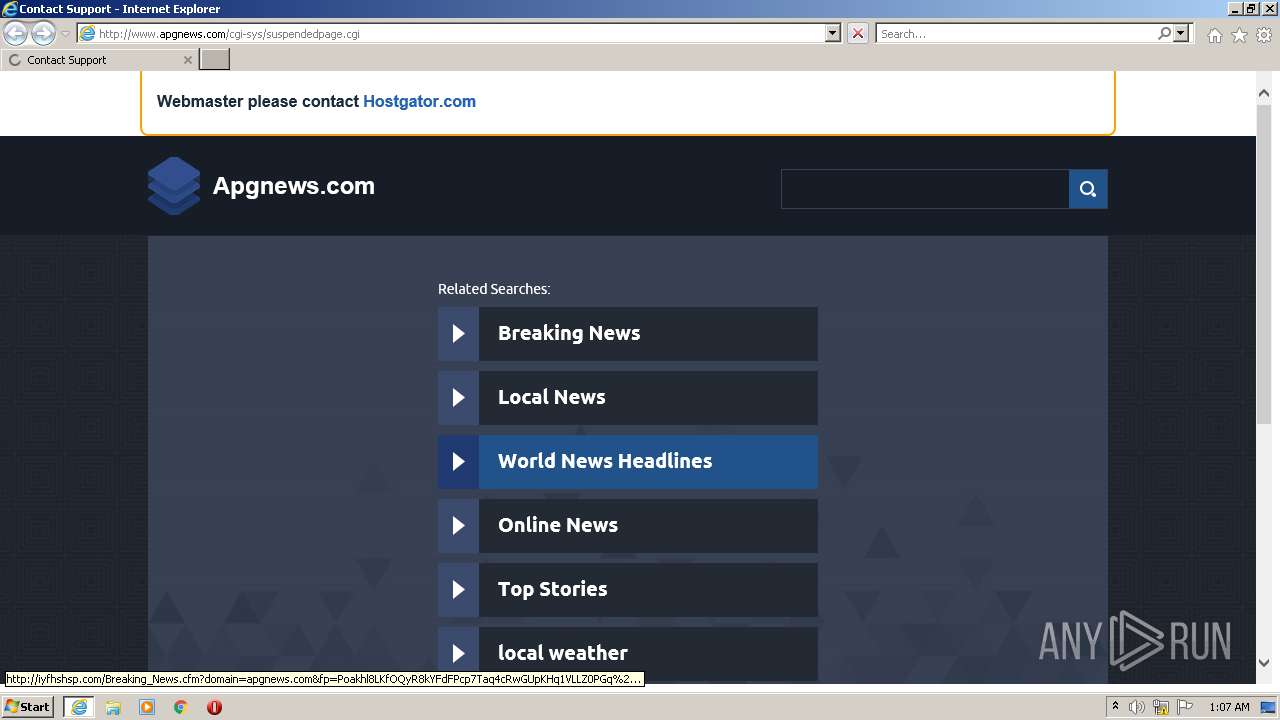Viewport: 1280px width, 720px height.
Task: Click the magnifier icon in browser search box
Action: (1164, 33)
